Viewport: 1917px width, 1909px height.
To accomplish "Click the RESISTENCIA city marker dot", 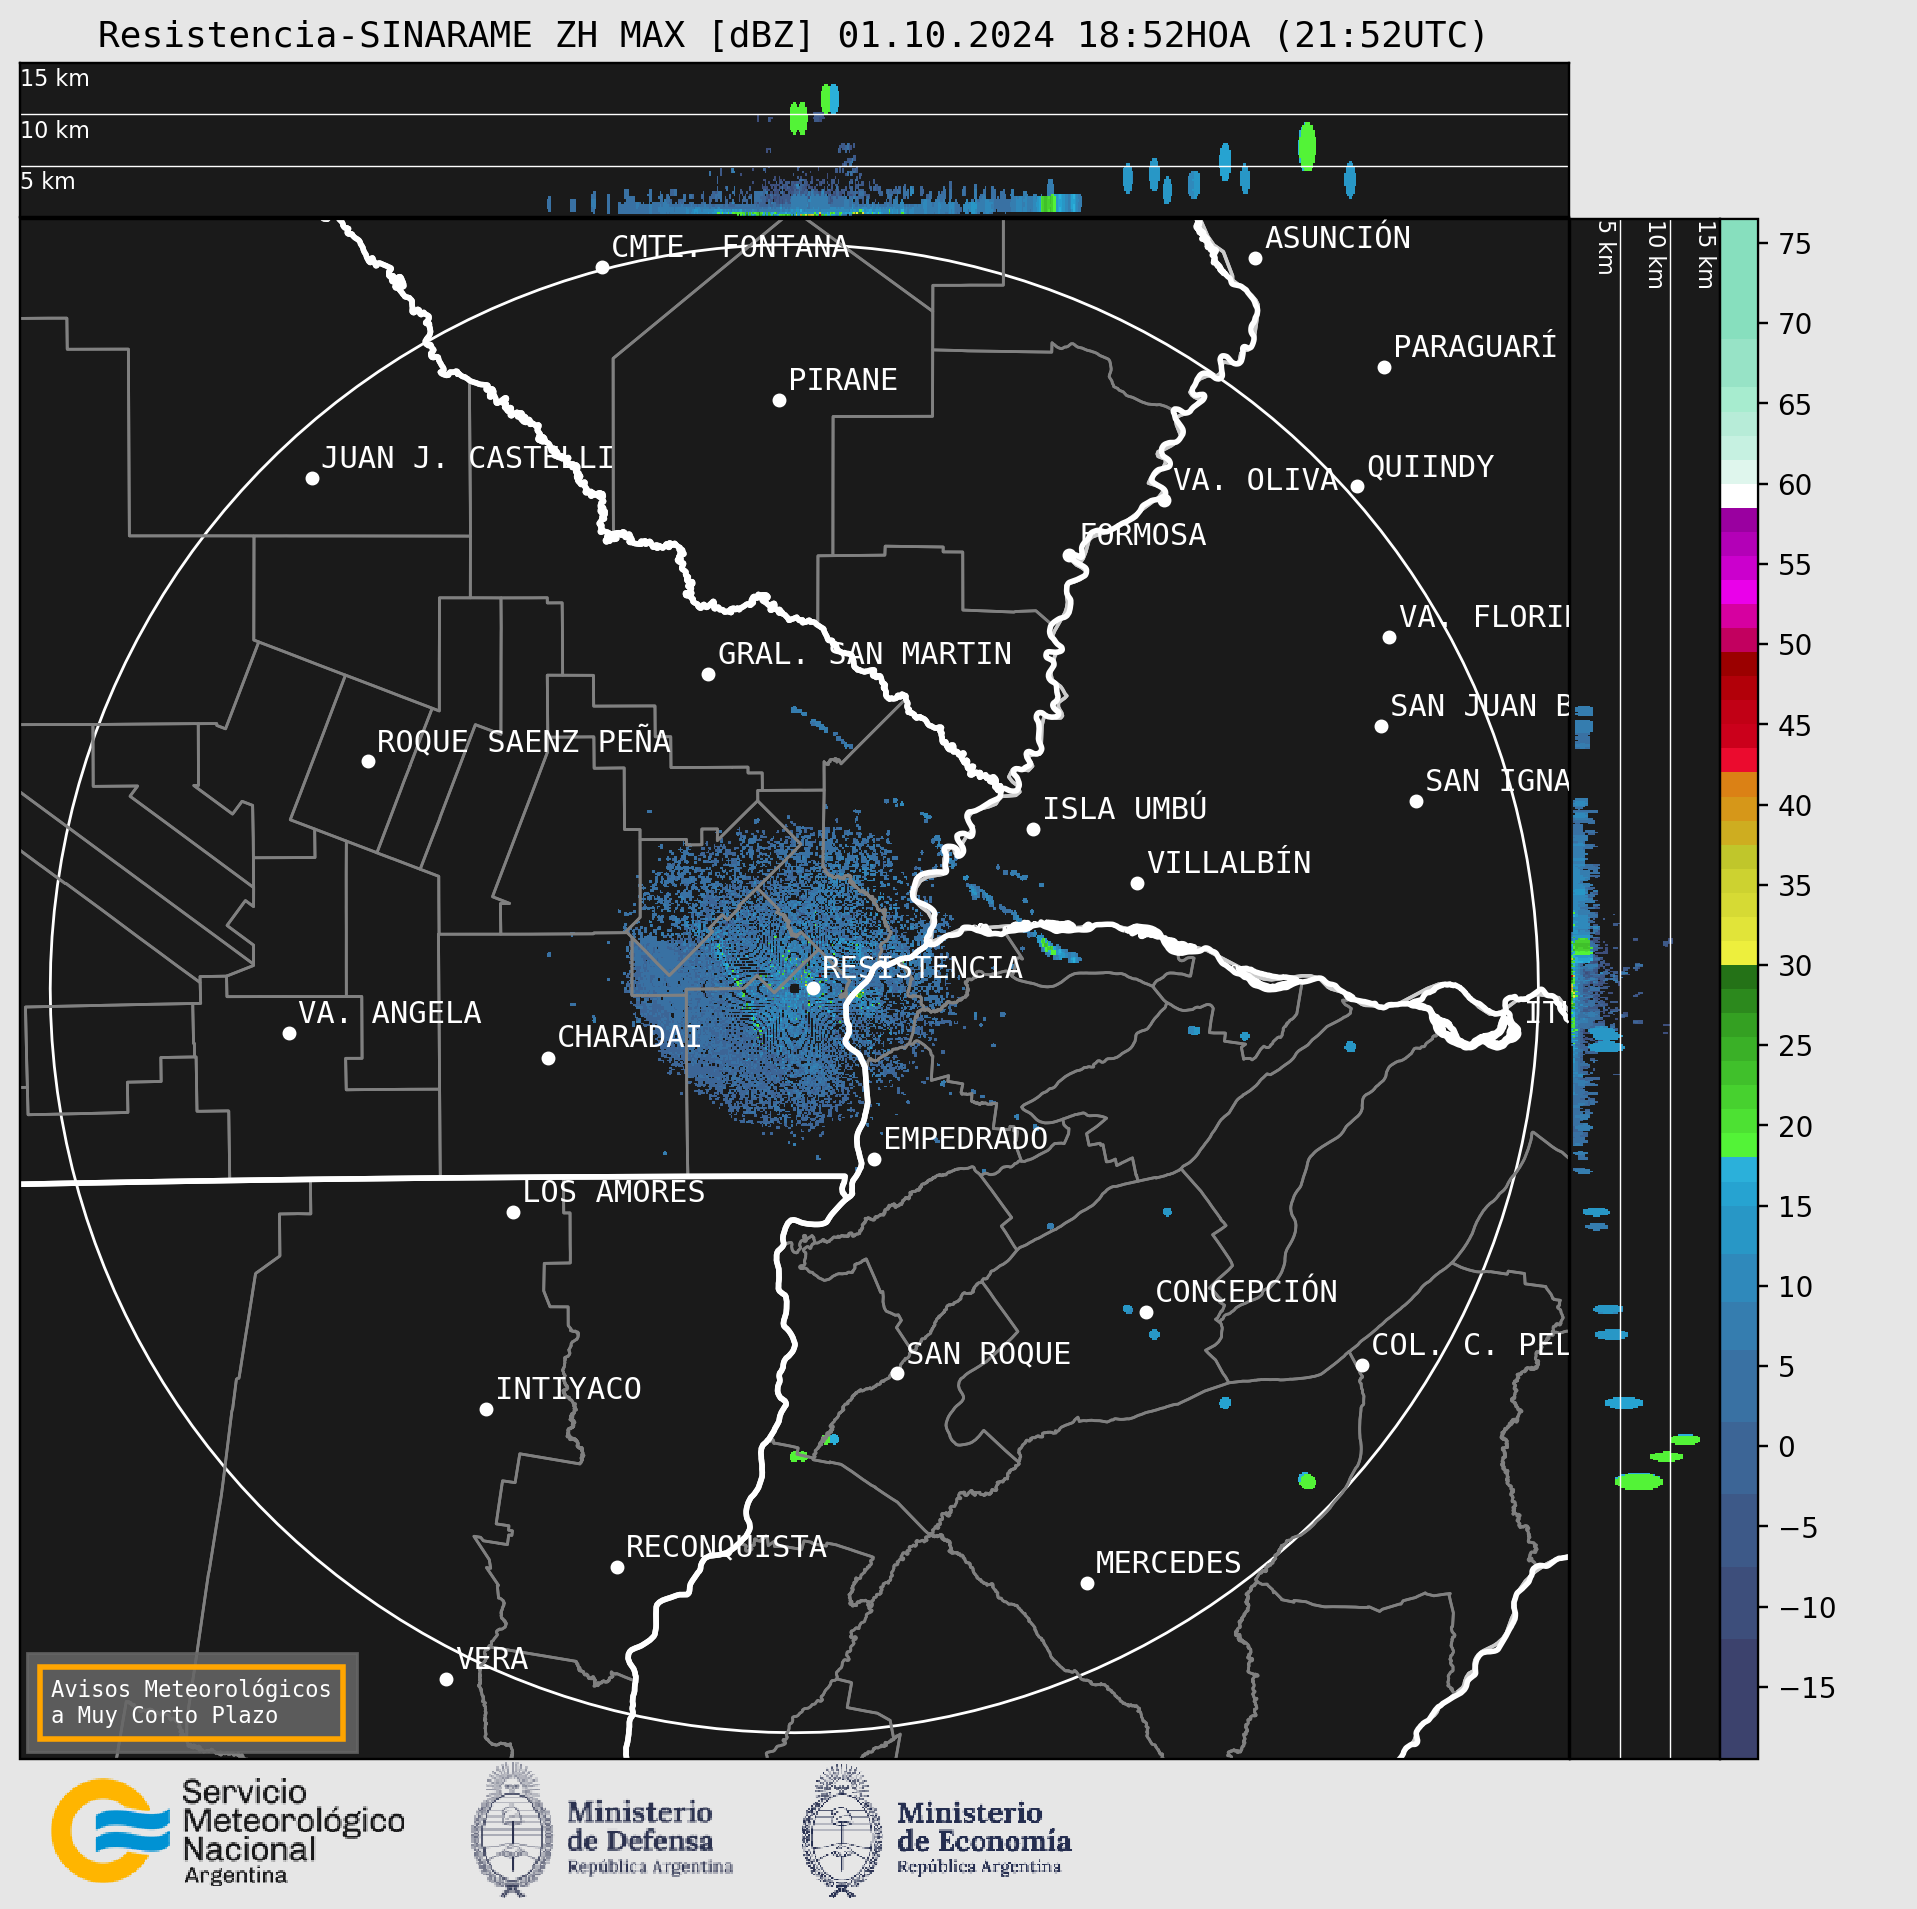I will point(813,988).
